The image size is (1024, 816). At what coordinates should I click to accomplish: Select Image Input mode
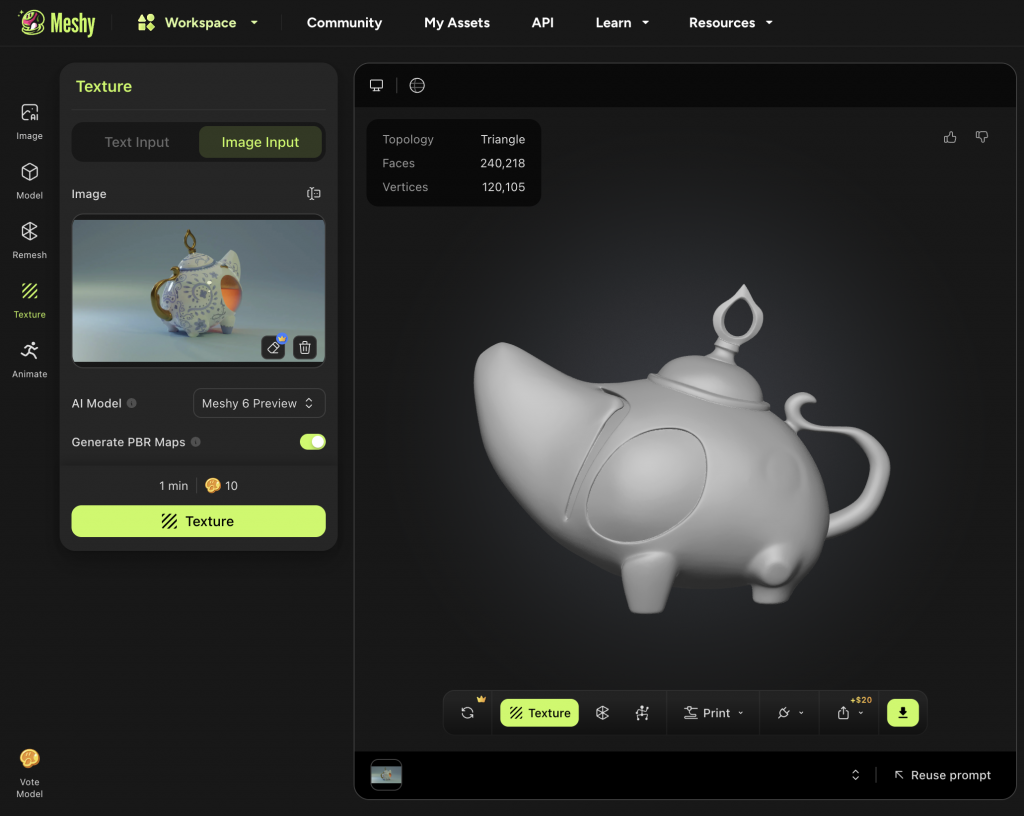pos(260,142)
